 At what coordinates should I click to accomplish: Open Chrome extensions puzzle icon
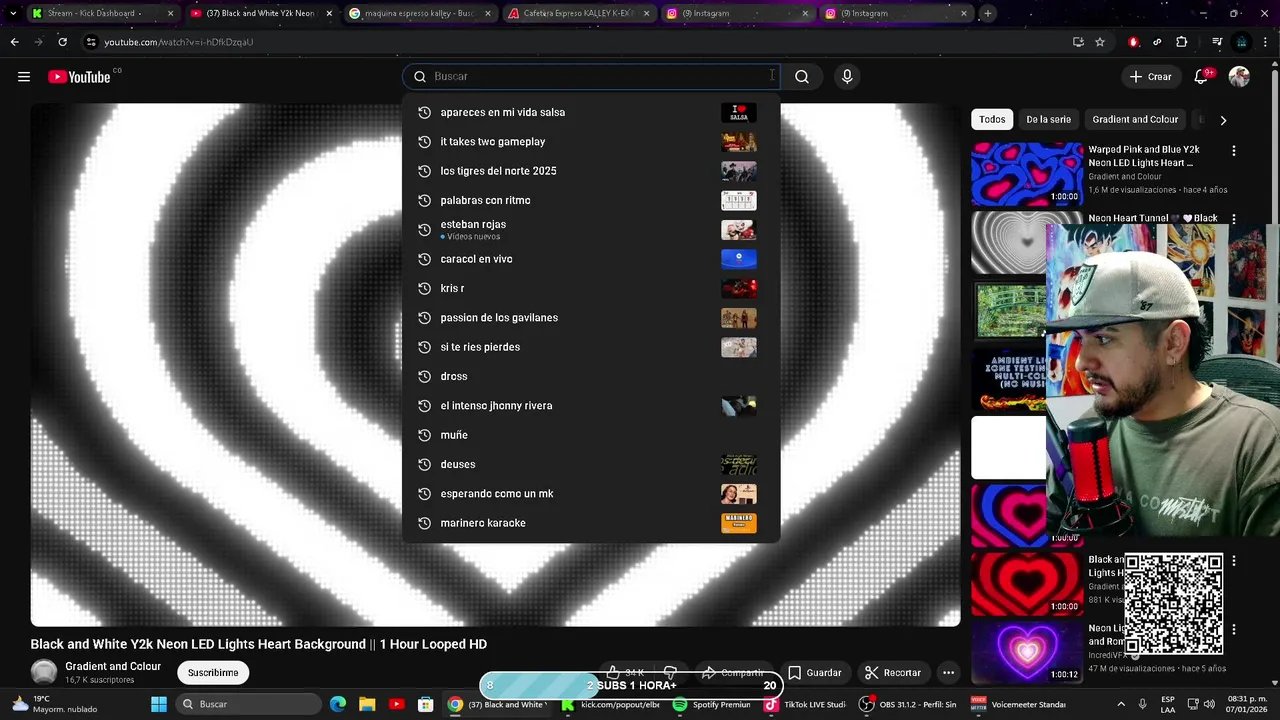coord(1182,42)
